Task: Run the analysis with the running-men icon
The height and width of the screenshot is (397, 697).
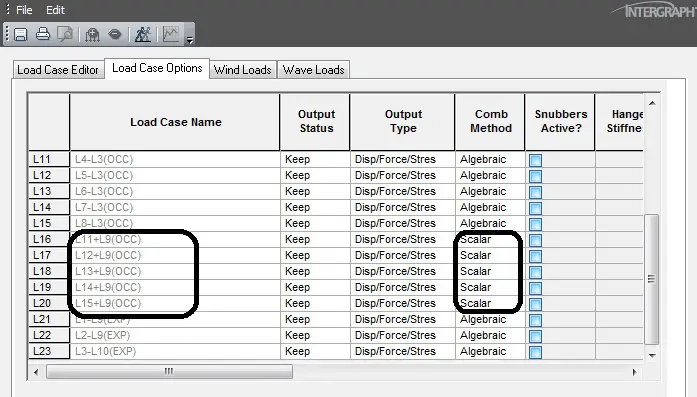Action: [x=143, y=34]
